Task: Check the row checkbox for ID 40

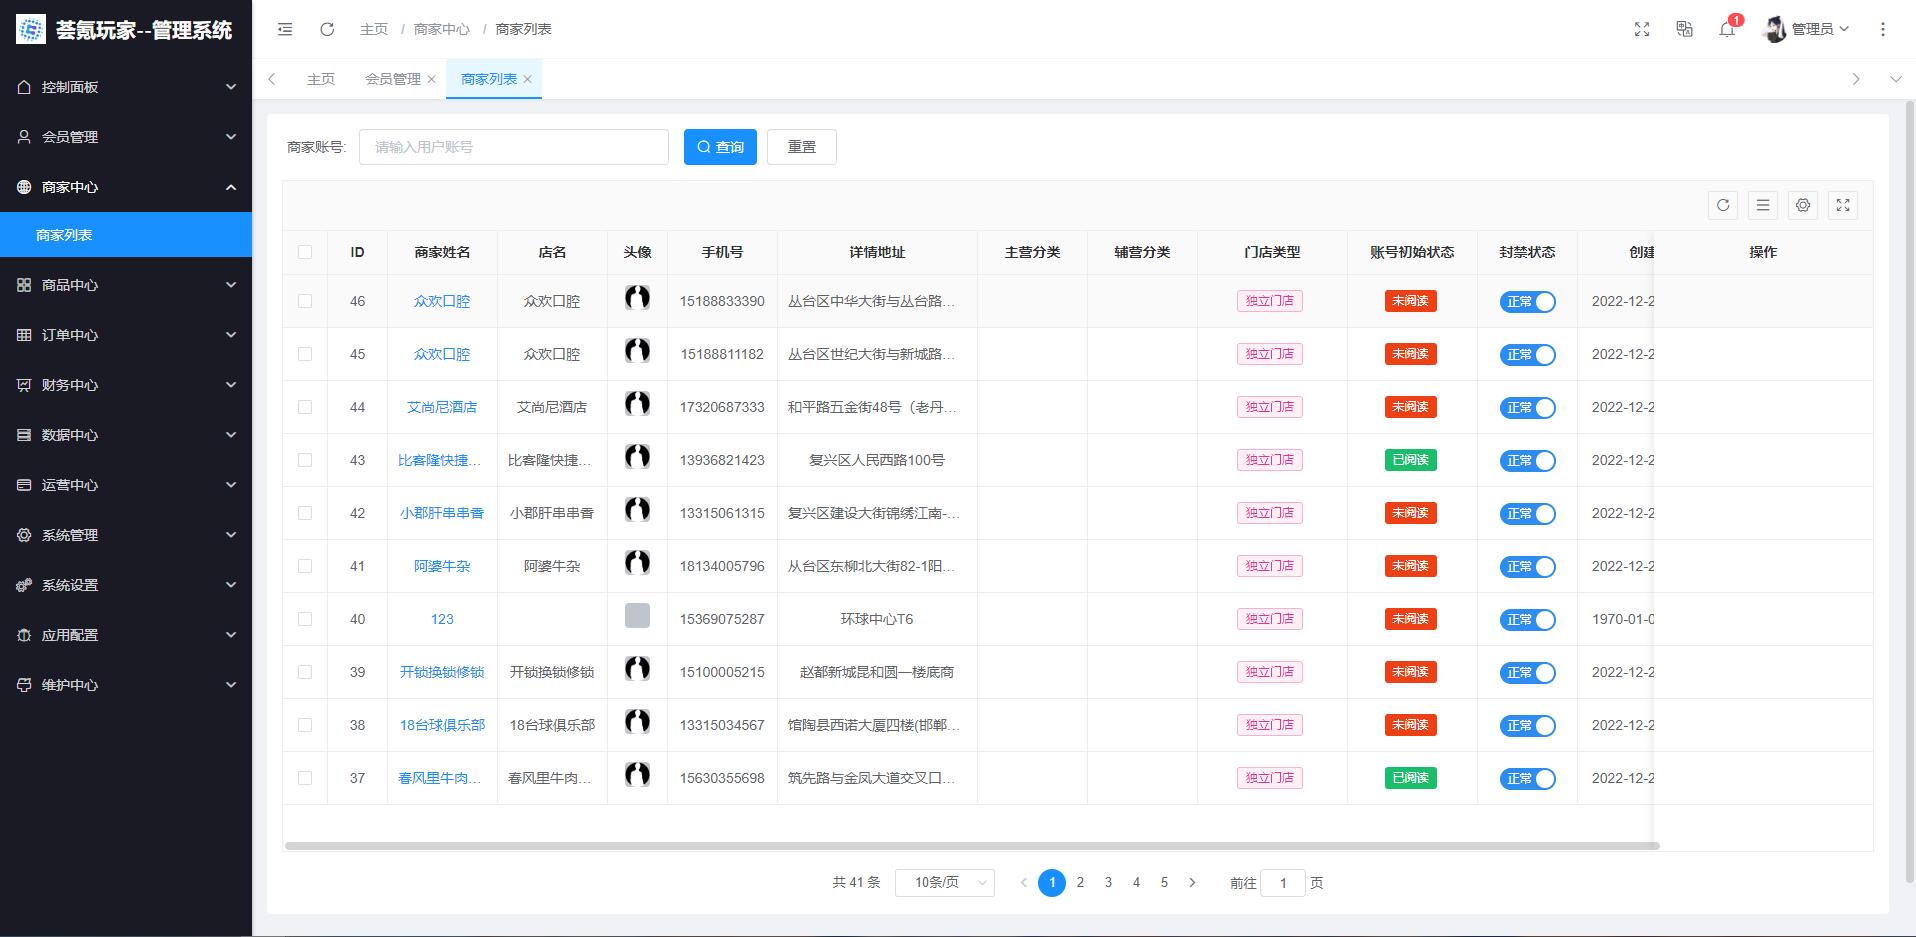Action: click(305, 619)
